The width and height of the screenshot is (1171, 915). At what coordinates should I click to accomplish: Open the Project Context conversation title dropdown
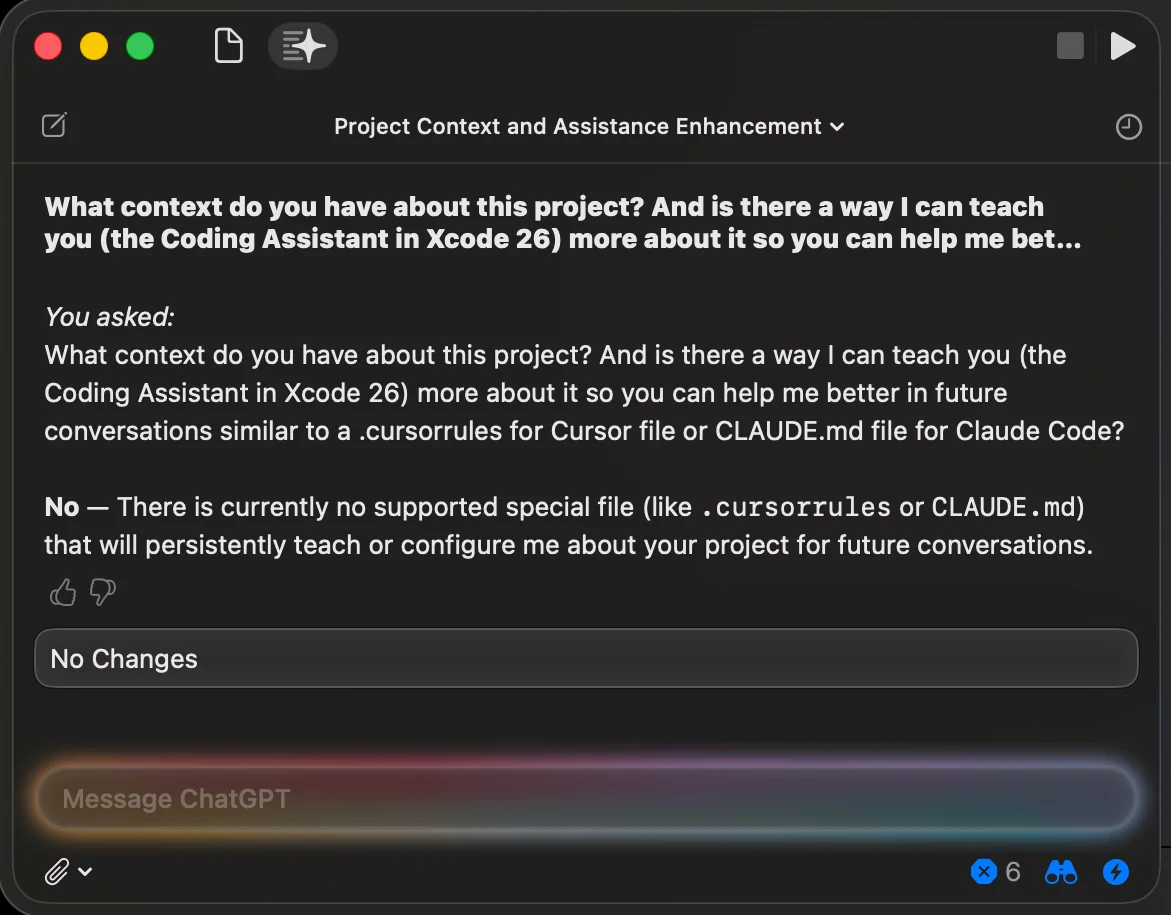pos(838,127)
